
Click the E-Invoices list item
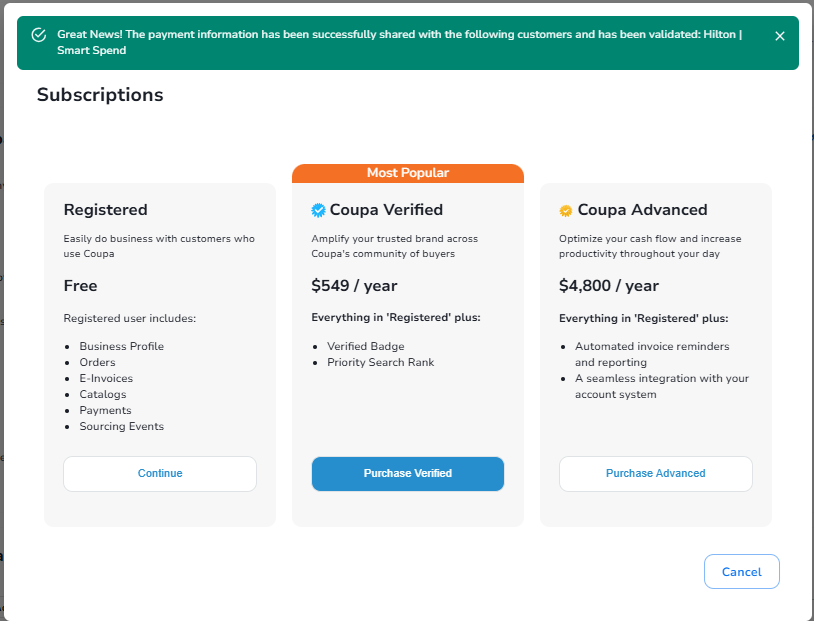[x=106, y=378]
